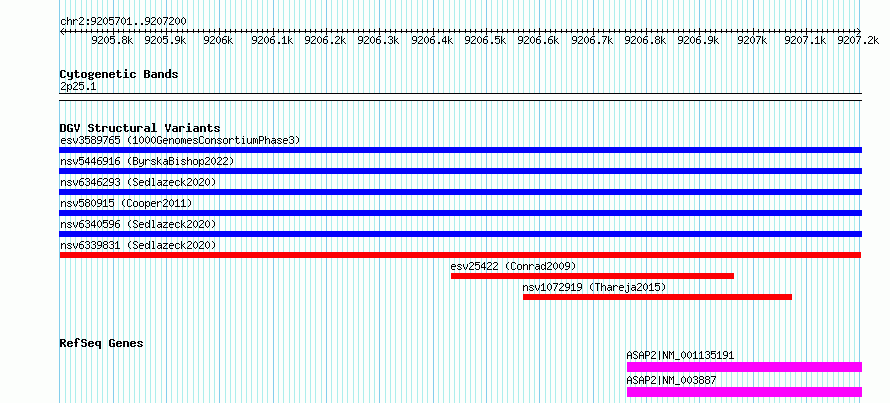The image size is (890, 403).
Task: Click the 9206.2k ruler tick label
Action: pos(325,40)
